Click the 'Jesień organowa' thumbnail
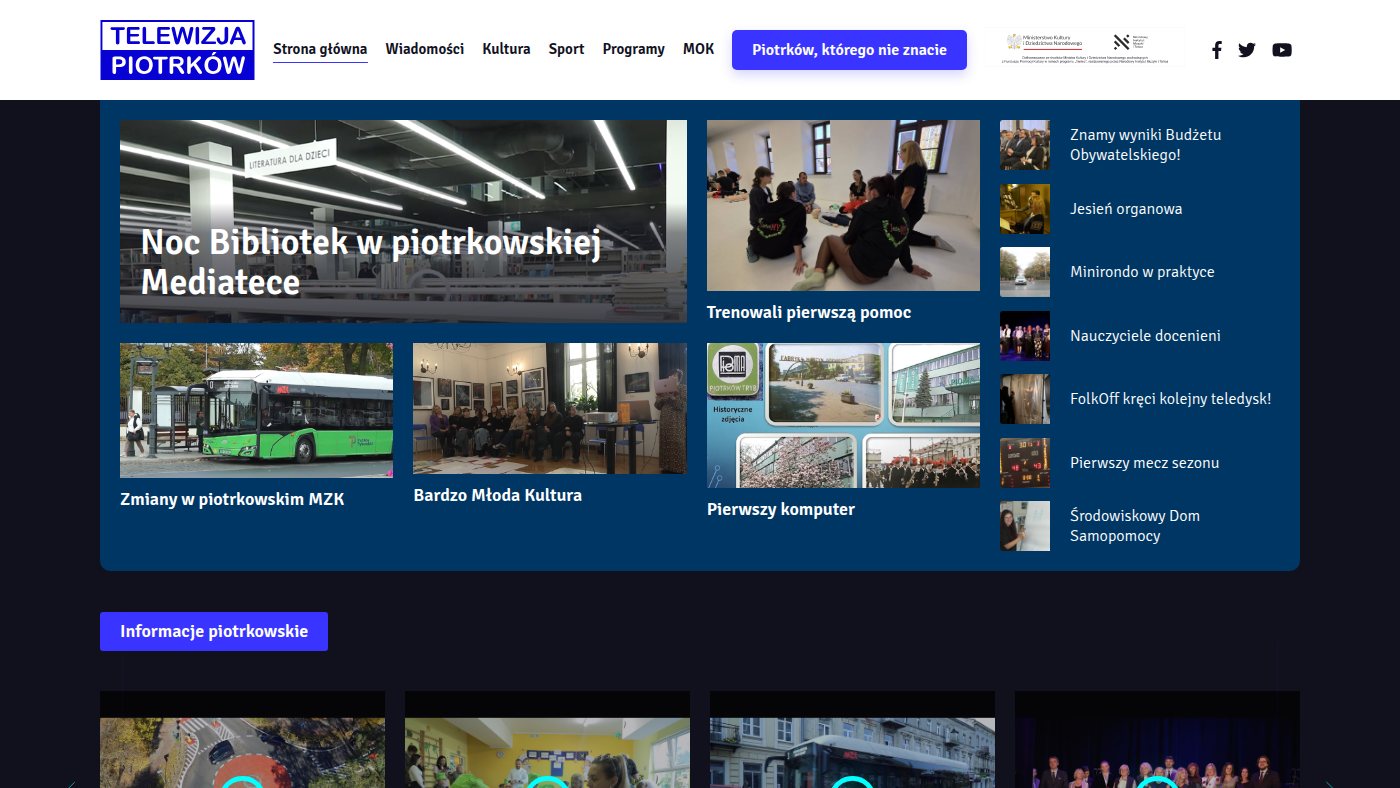Viewport: 1400px width, 788px height. (1025, 209)
